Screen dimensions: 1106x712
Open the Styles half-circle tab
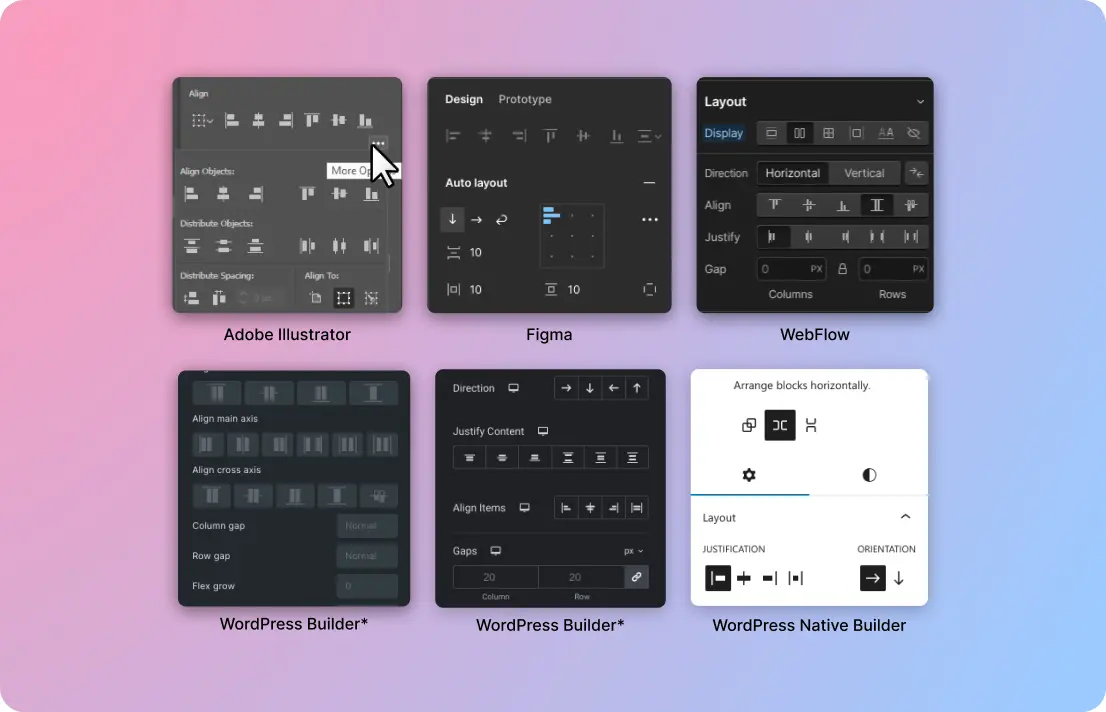point(869,475)
